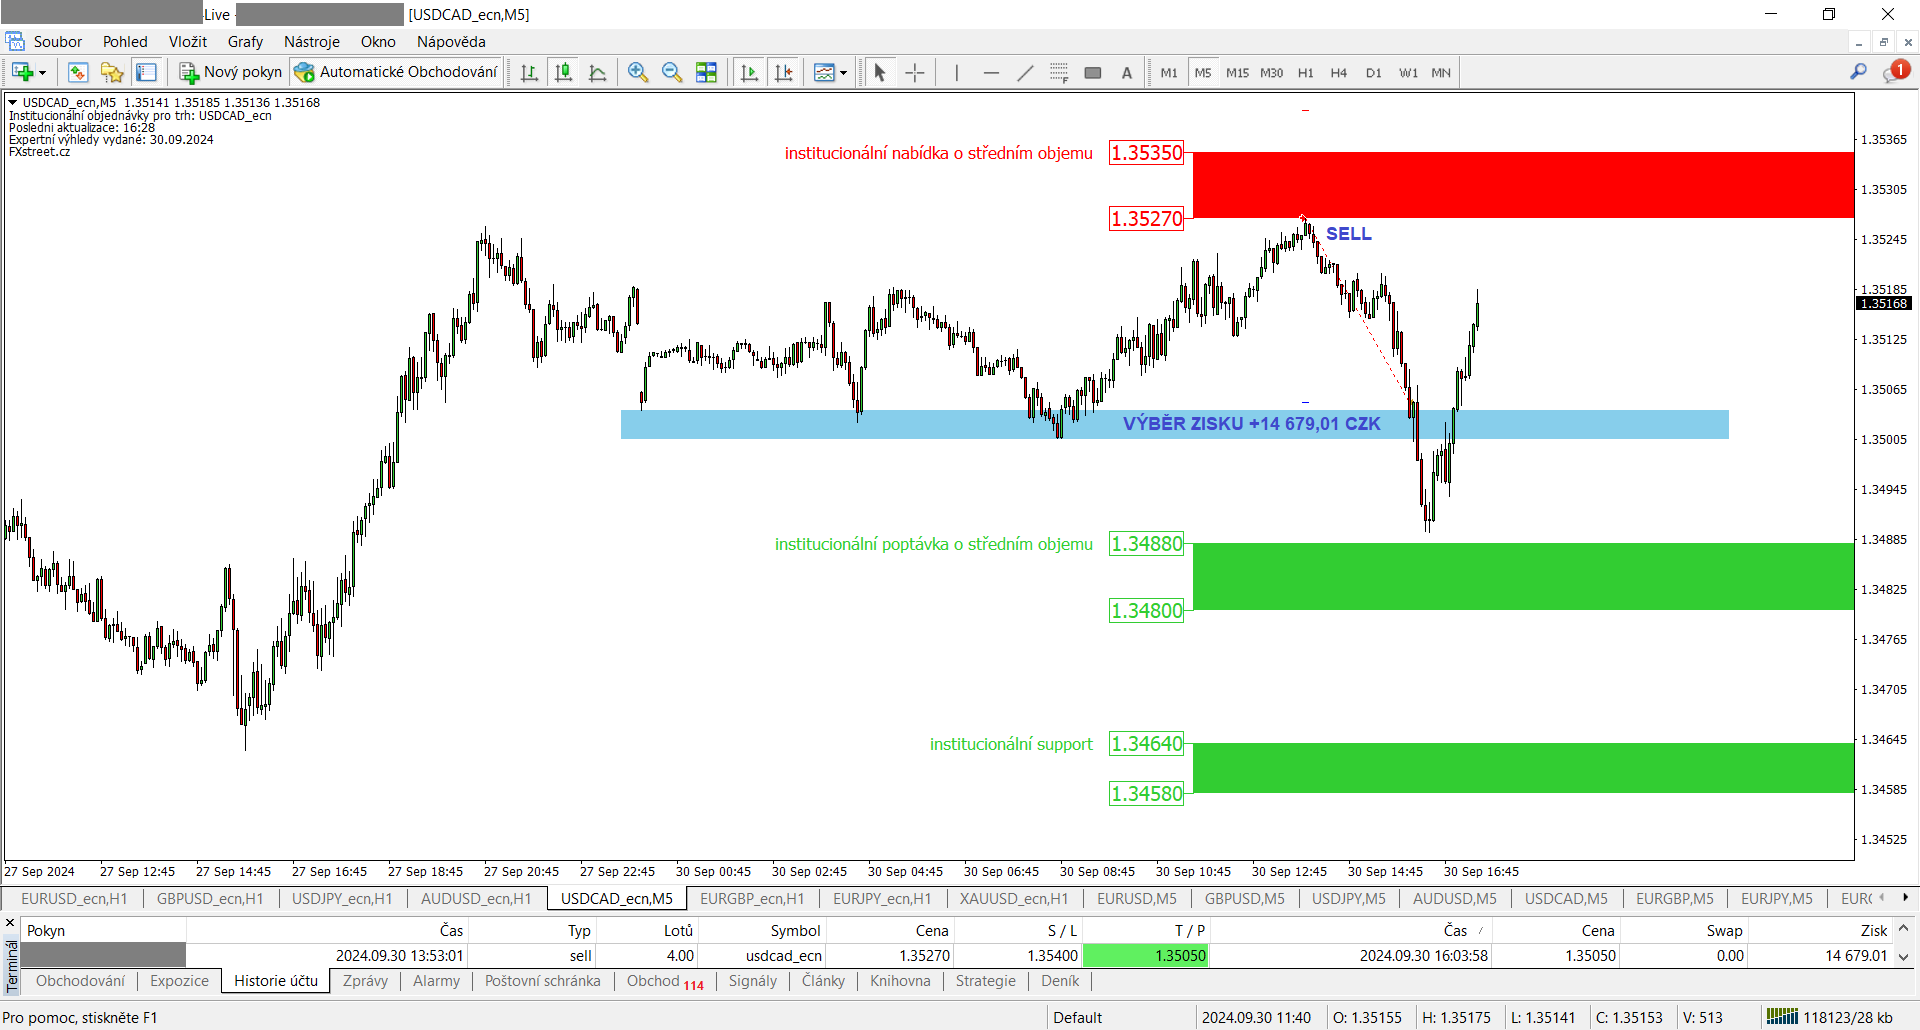Open the Poštovní schránka terminal tab
This screenshot has width=1920, height=1030.
point(543,981)
